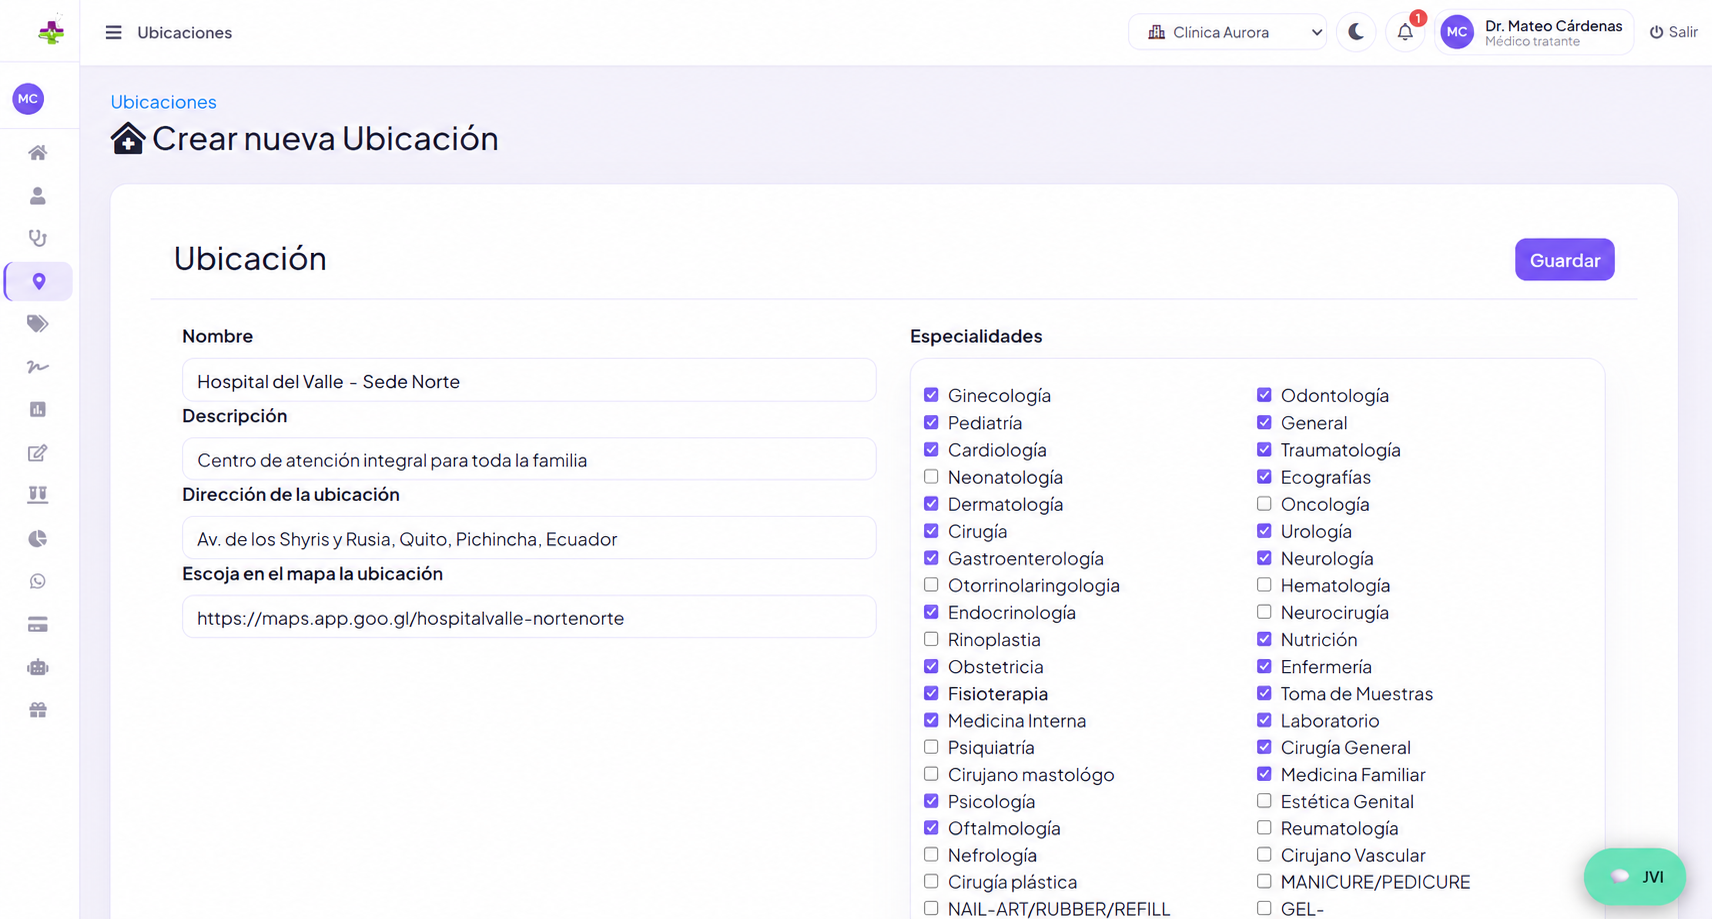This screenshot has width=1712, height=919.
Task: Open the signature icon in sidebar
Action: tap(38, 367)
